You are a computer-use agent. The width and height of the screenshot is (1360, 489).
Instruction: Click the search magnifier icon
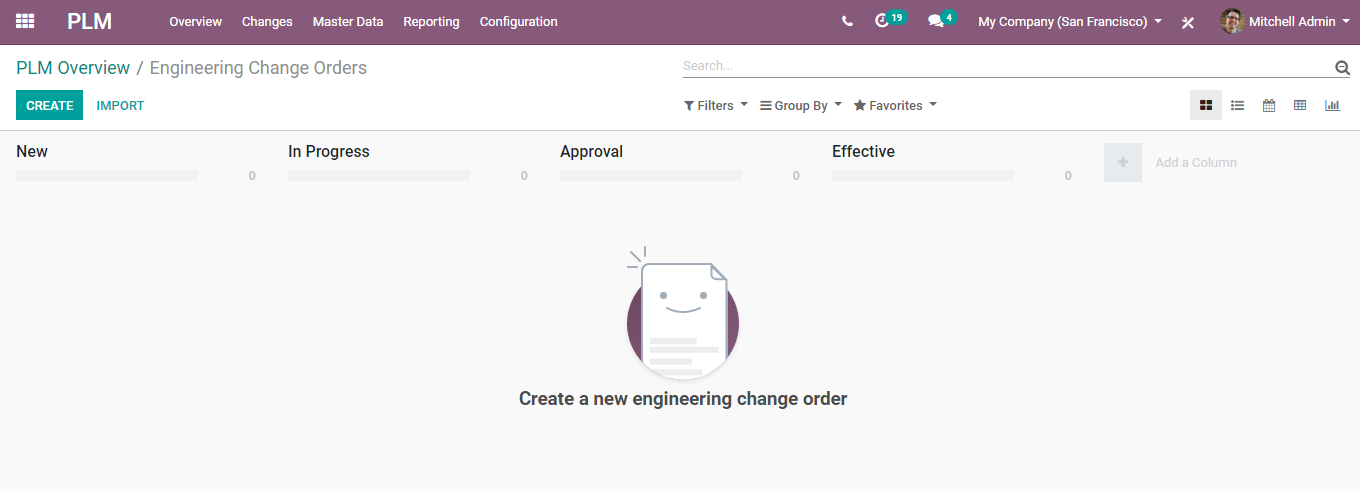(x=1342, y=68)
